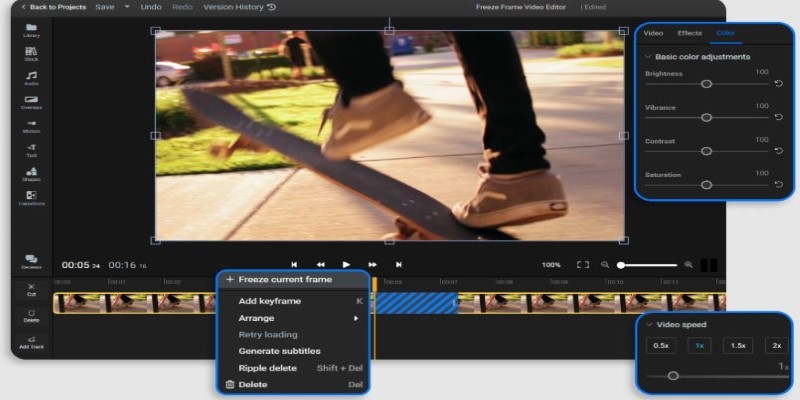
Task: Reset the Brightness value
Action: pos(778,84)
